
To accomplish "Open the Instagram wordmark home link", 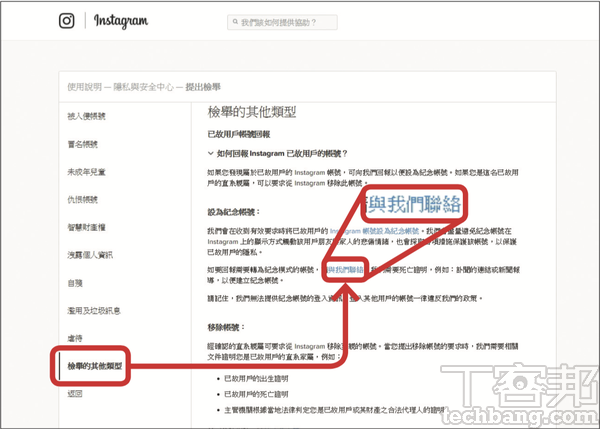I will 121,21.
